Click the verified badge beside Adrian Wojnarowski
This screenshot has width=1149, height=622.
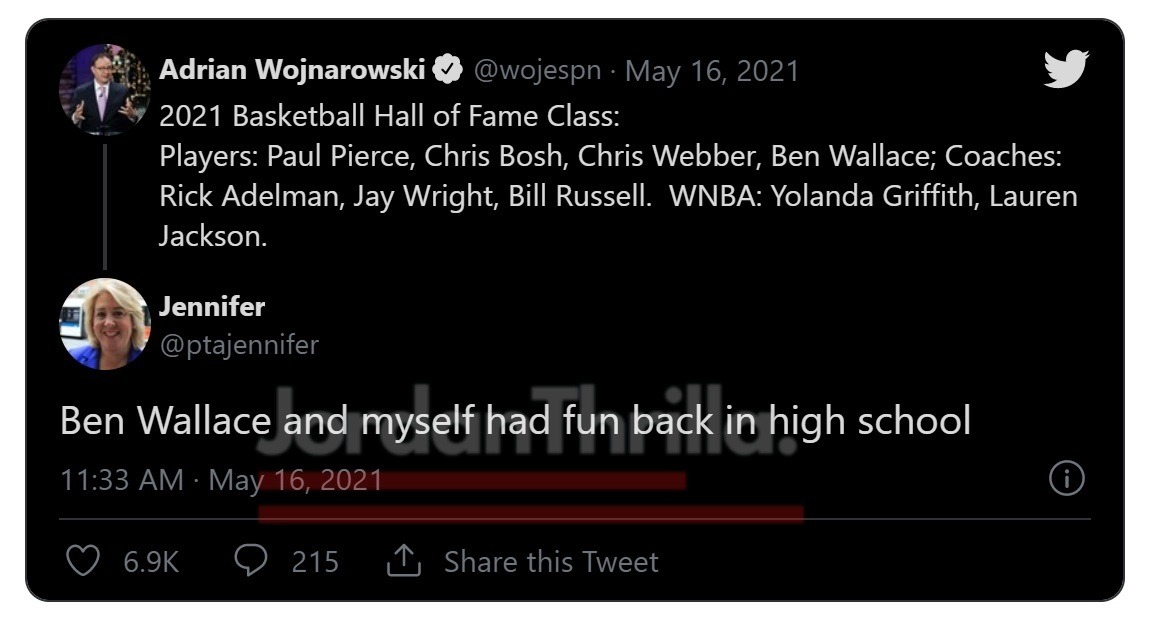pyautogui.click(x=446, y=71)
